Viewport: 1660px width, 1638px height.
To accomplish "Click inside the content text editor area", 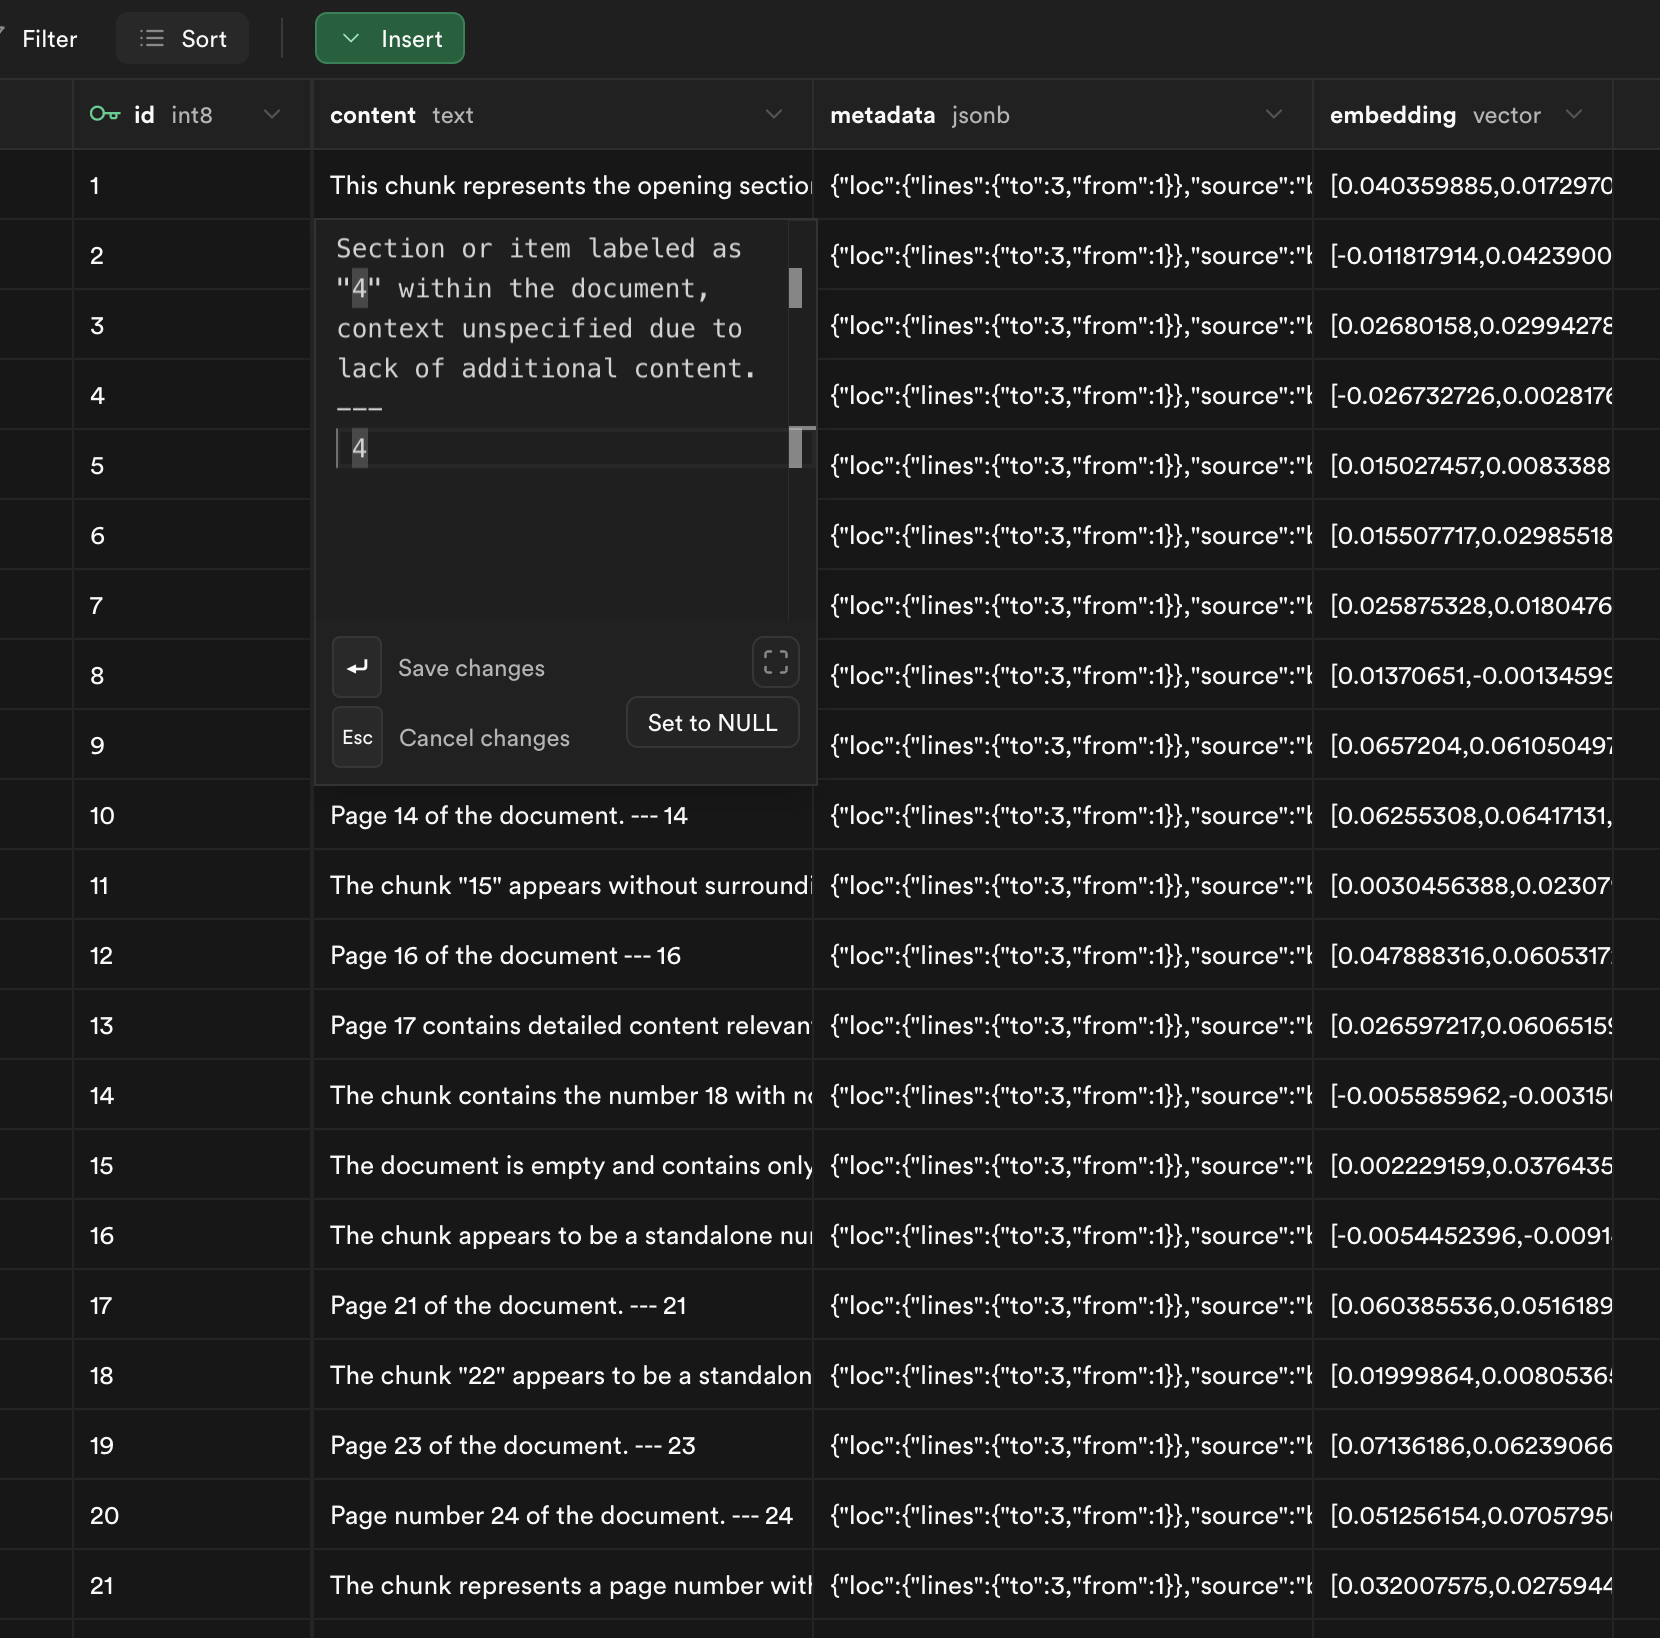I will (x=550, y=530).
